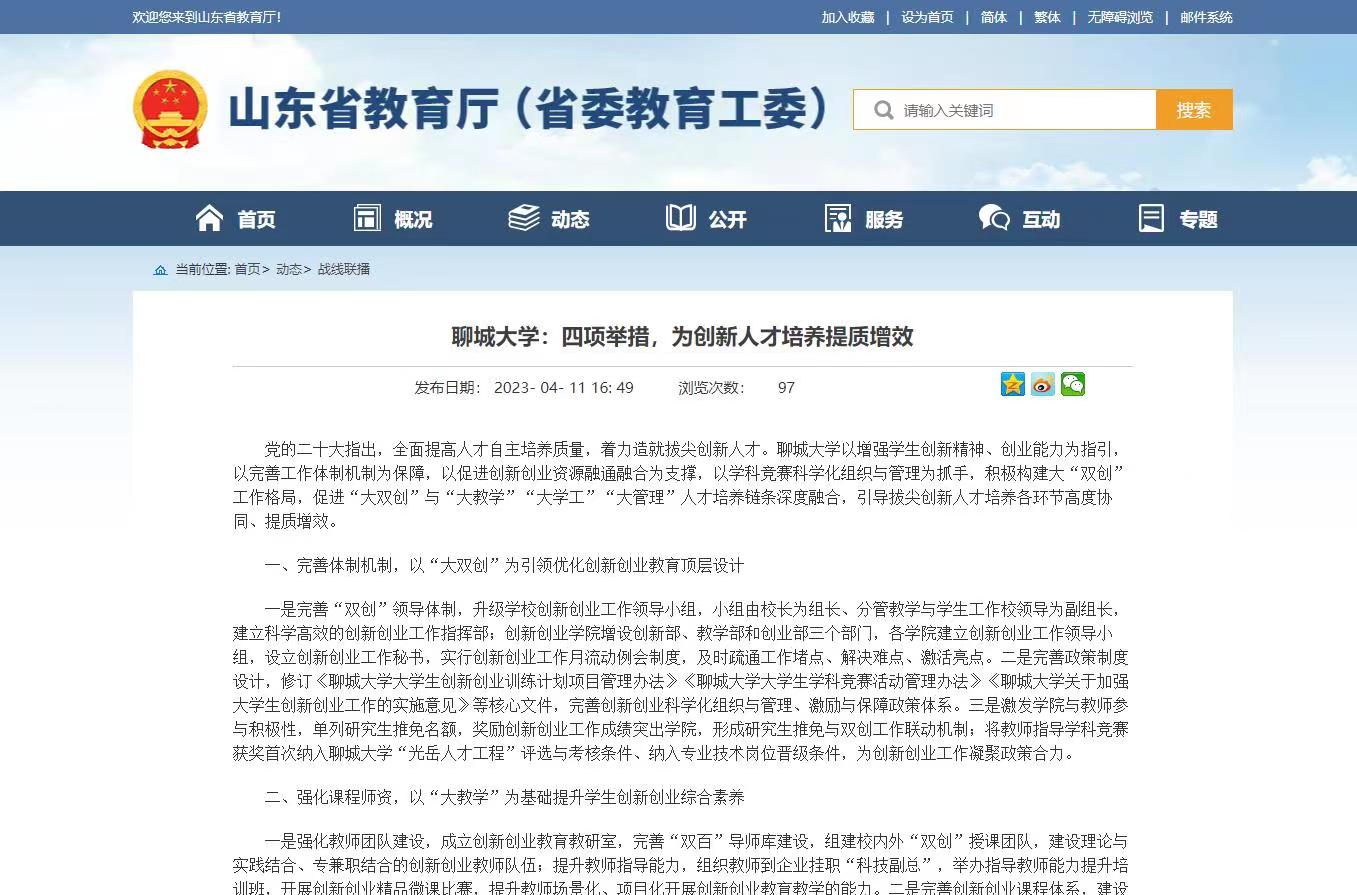Open the 互动 interaction chat icon
This screenshot has height=895, width=1357.
pyautogui.click(x=993, y=217)
